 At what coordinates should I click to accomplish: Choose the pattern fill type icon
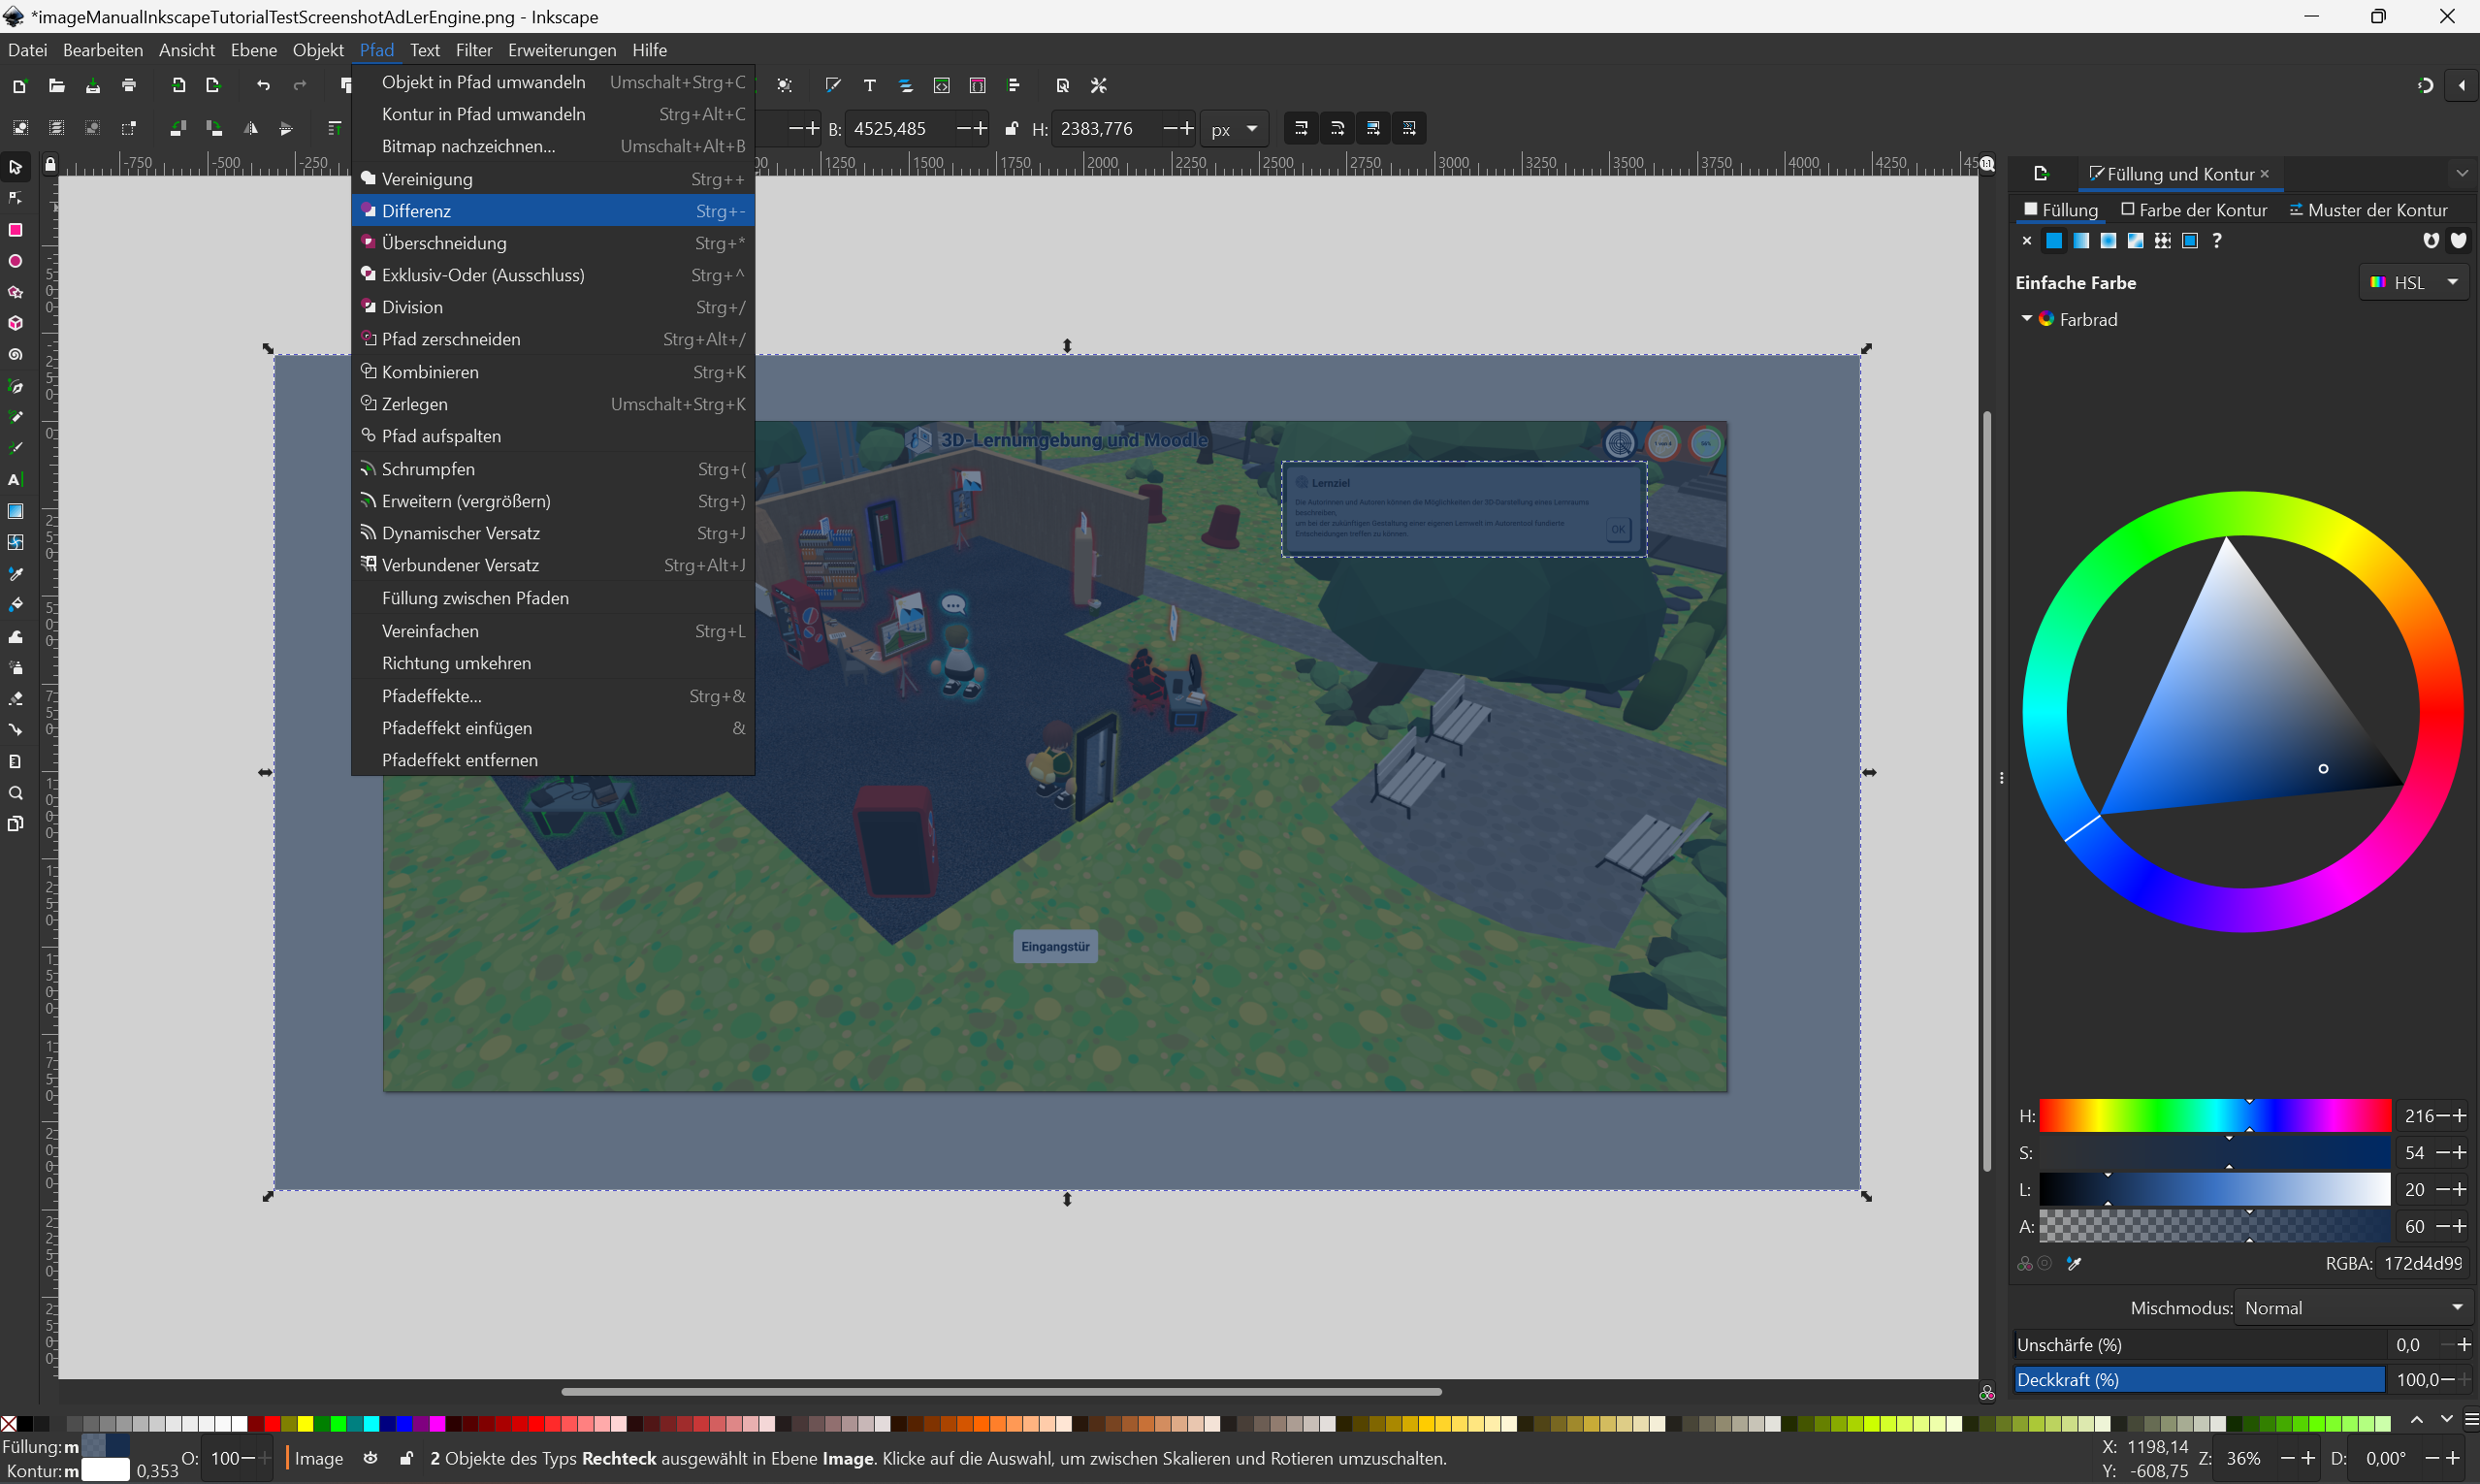pyautogui.click(x=2162, y=241)
